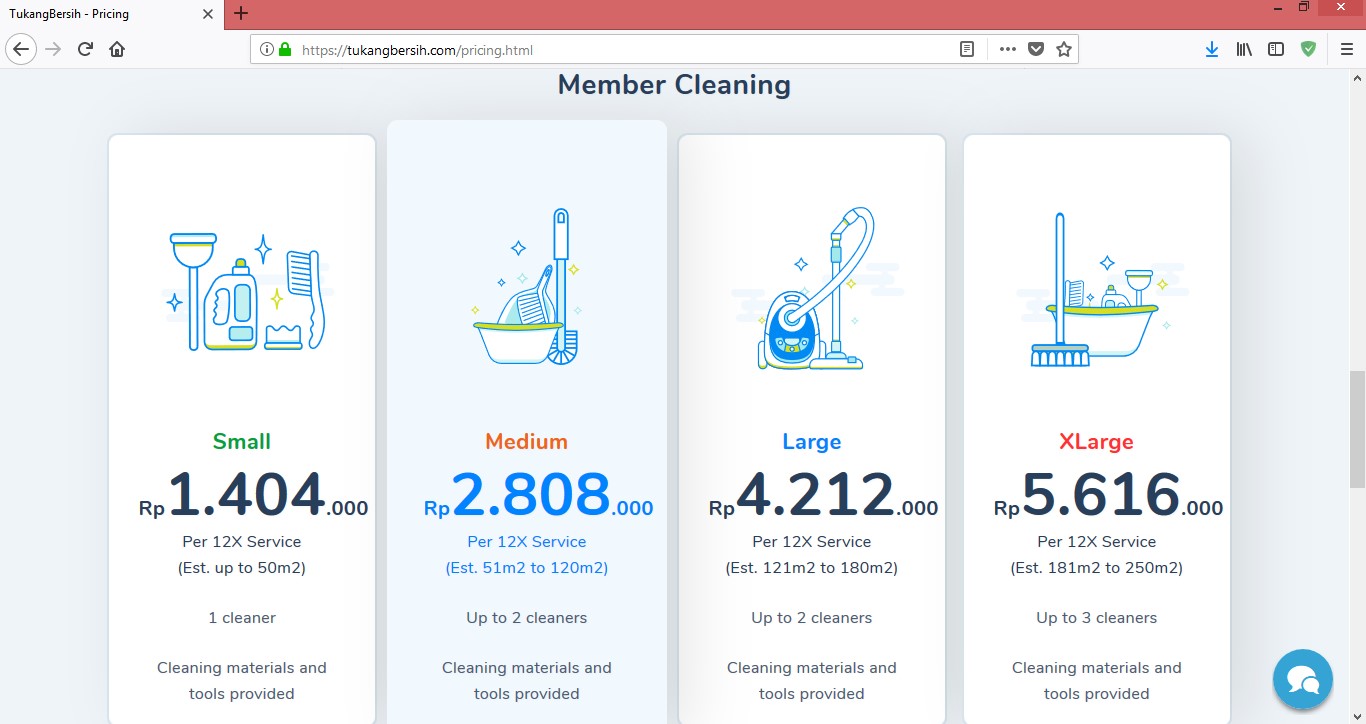
Task: Click the browser Reload page button
Action: tap(86, 49)
